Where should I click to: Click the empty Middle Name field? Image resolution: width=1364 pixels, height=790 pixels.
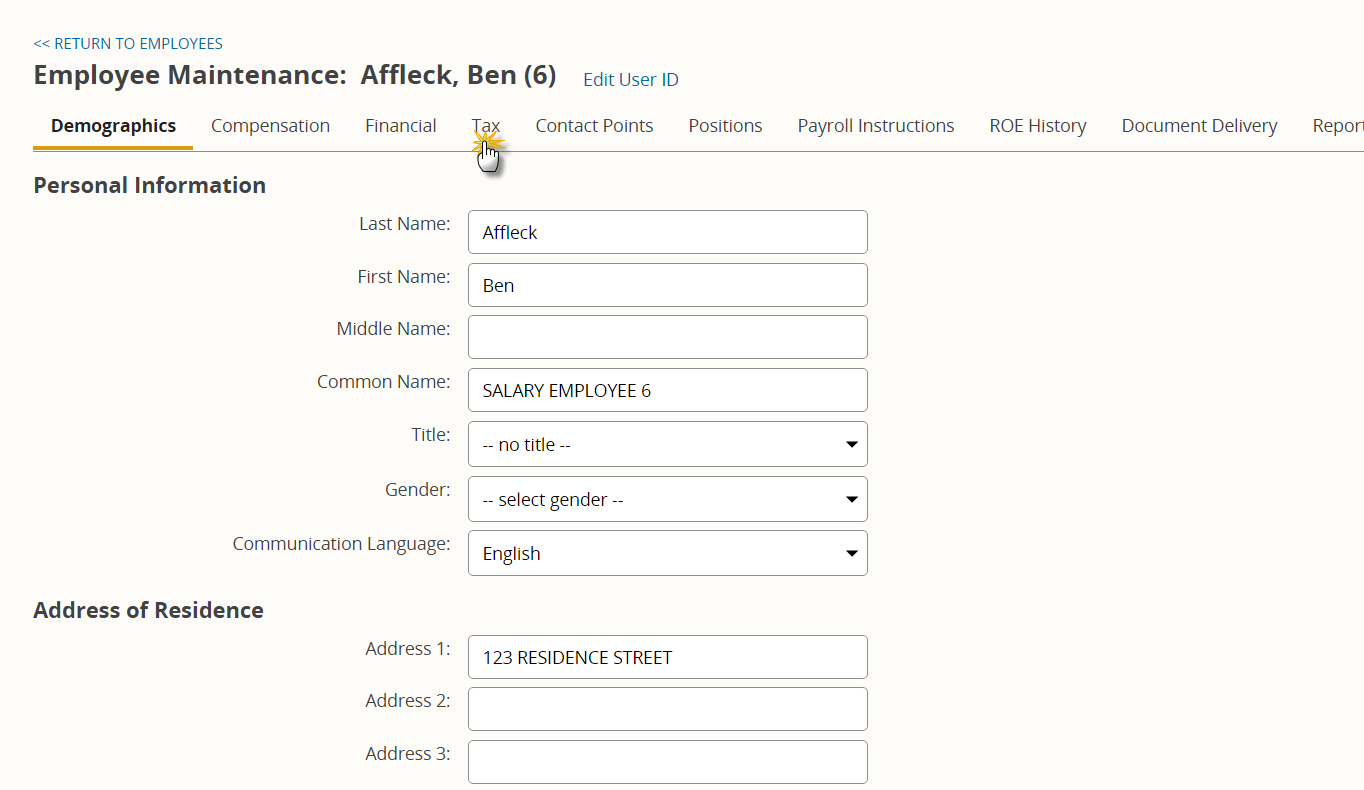coord(667,337)
